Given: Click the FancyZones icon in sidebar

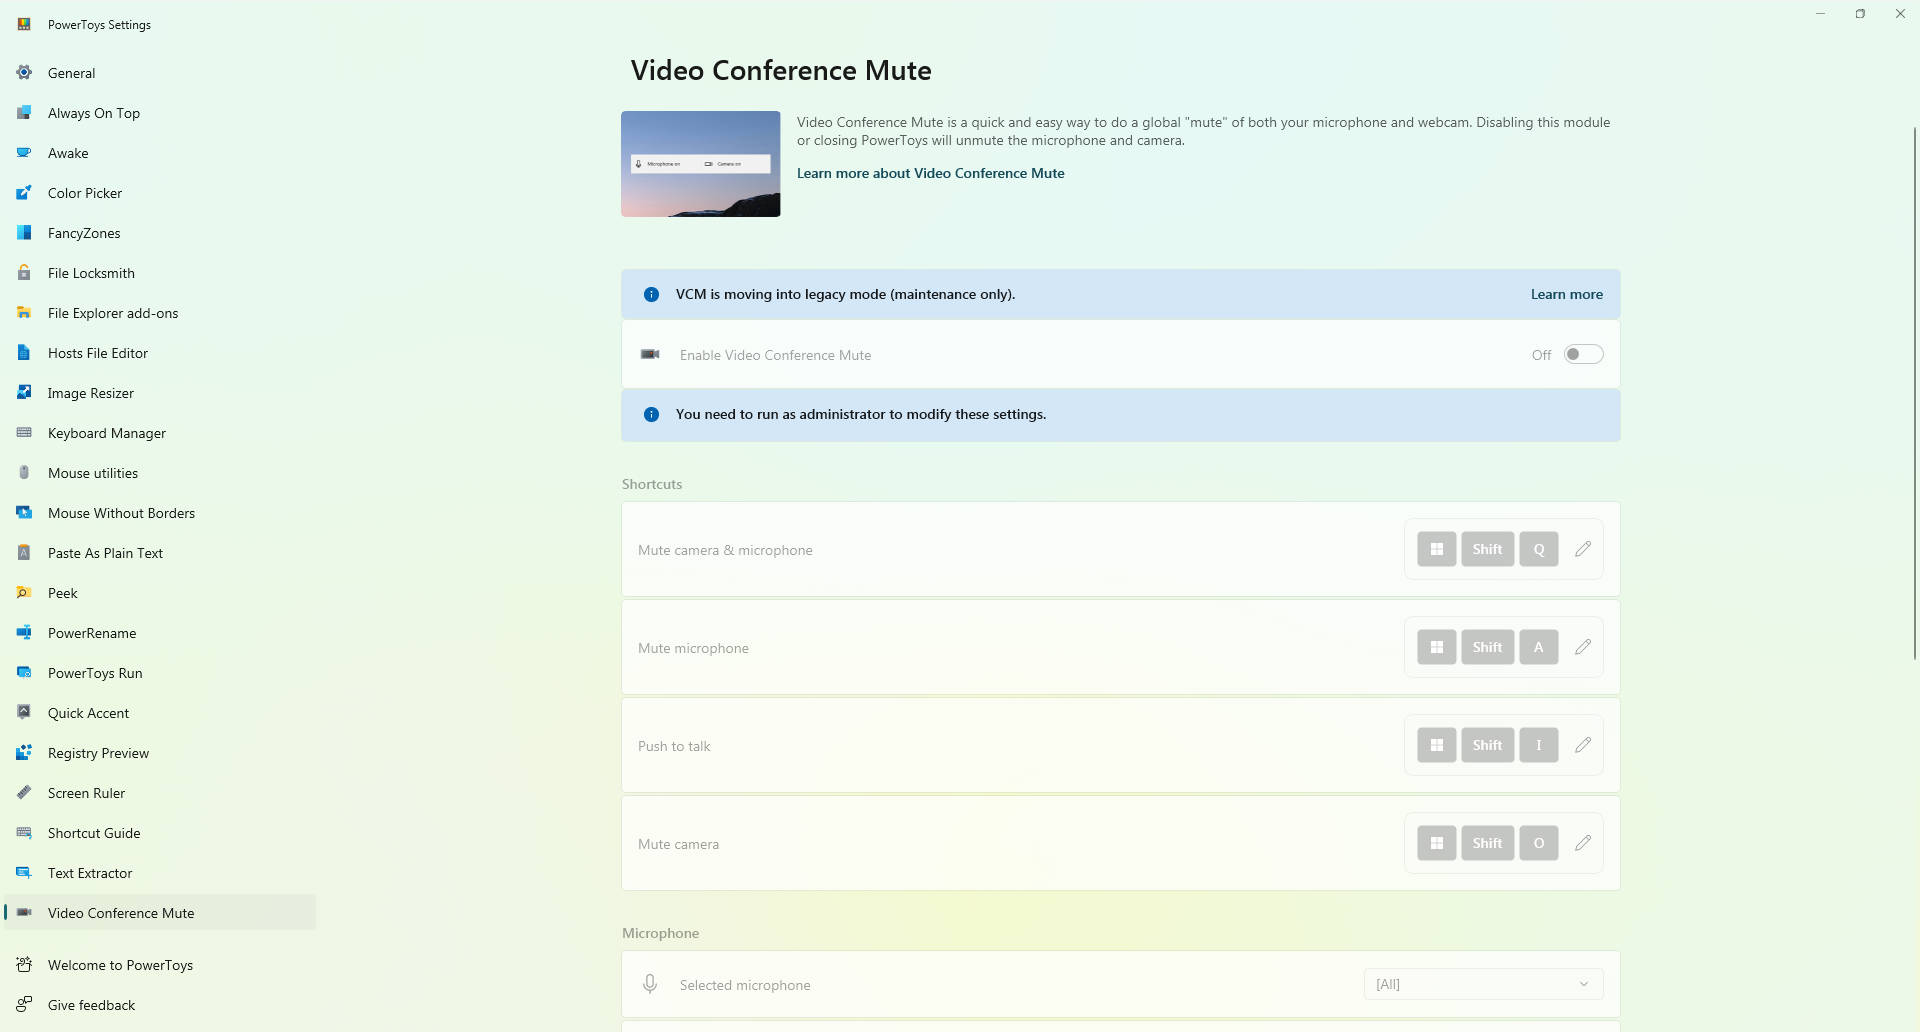Looking at the screenshot, I should click(24, 233).
